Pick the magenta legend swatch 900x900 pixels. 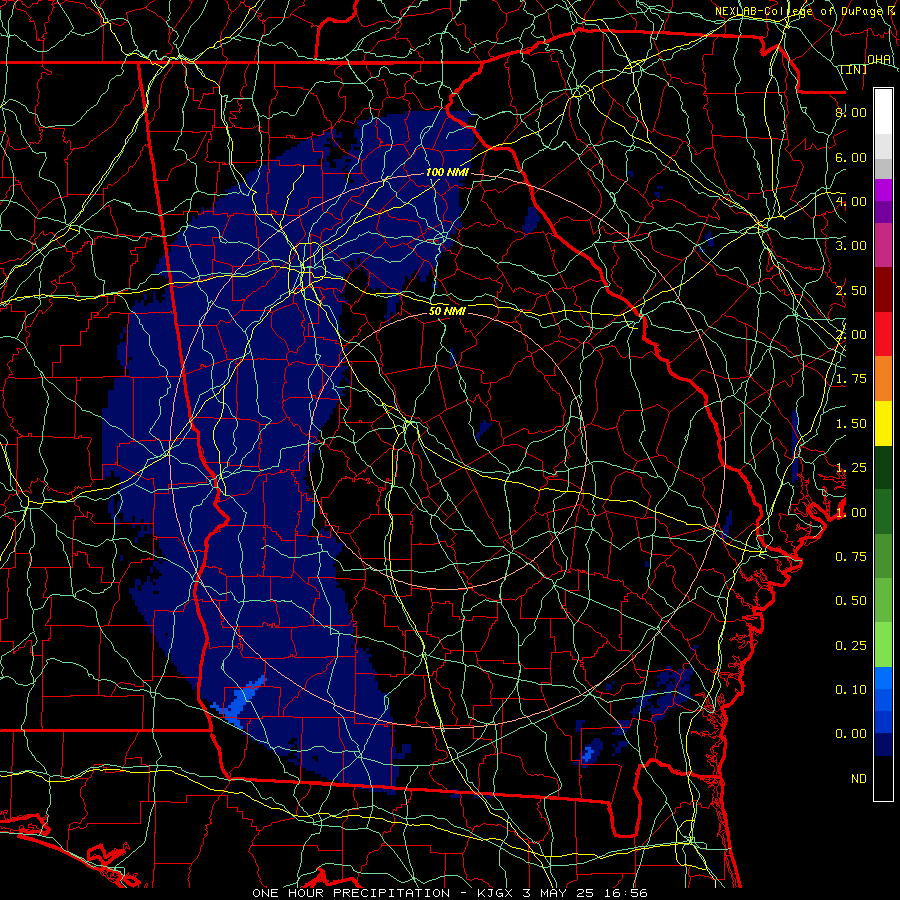(x=883, y=190)
